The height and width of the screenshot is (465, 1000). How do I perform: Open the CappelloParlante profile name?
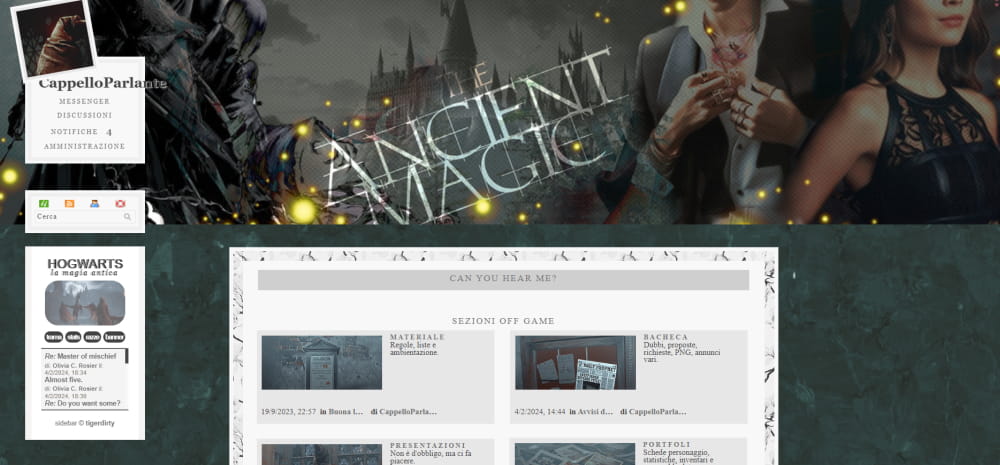103,84
